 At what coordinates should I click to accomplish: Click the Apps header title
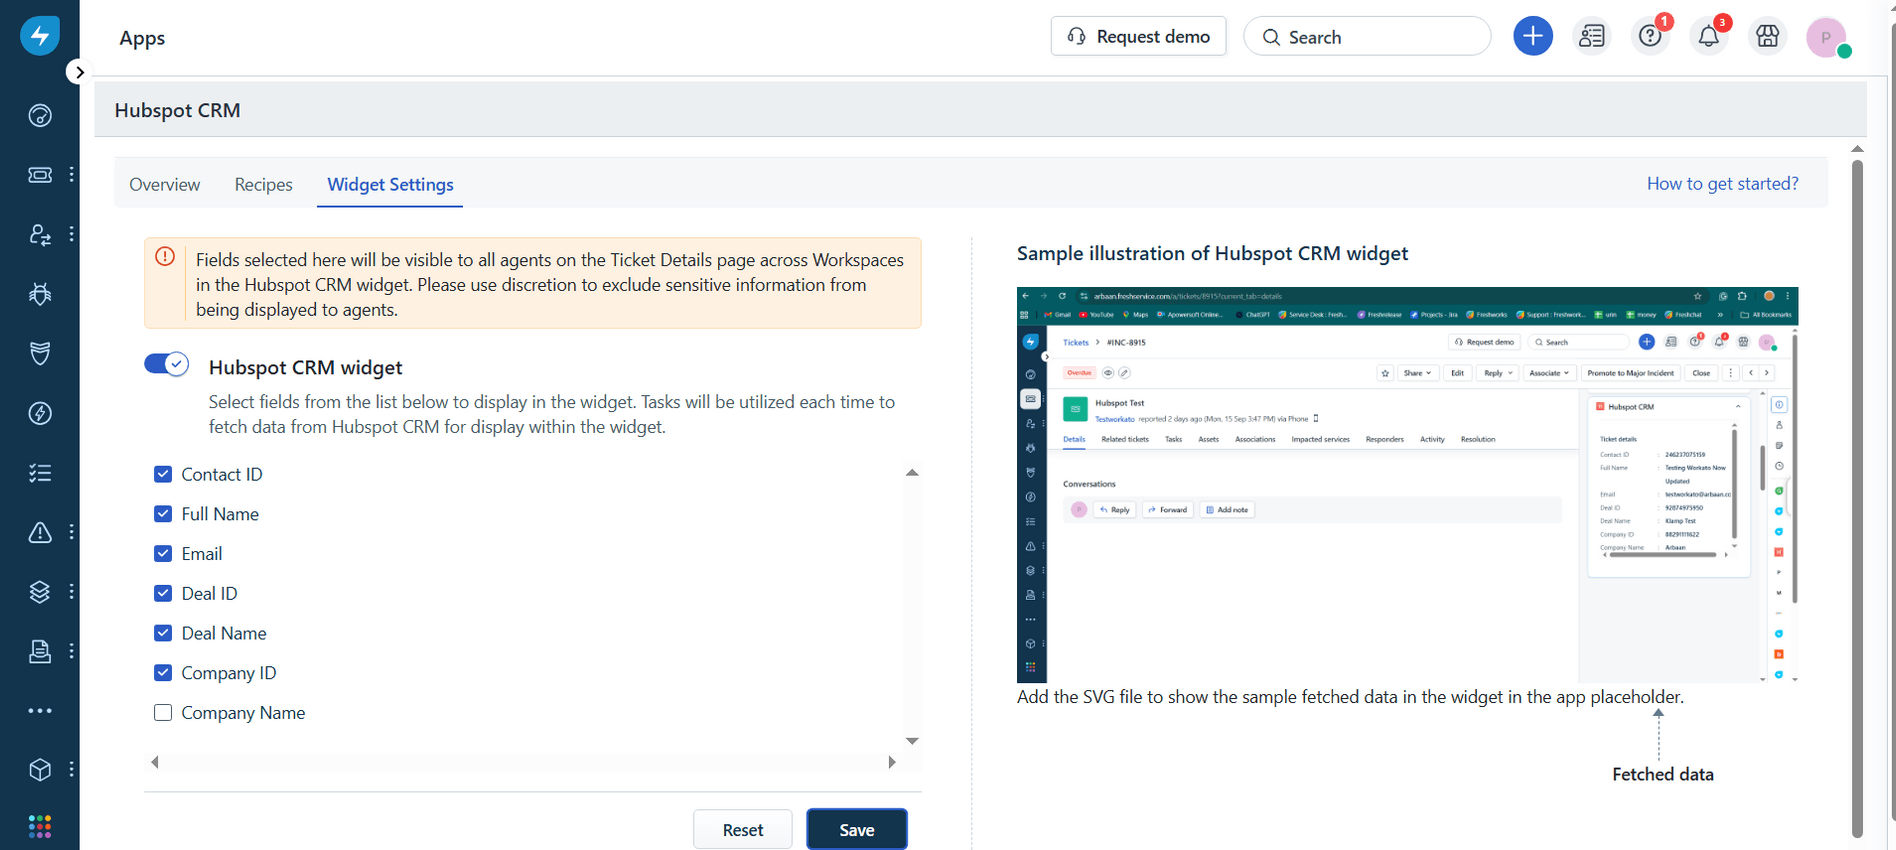click(142, 38)
